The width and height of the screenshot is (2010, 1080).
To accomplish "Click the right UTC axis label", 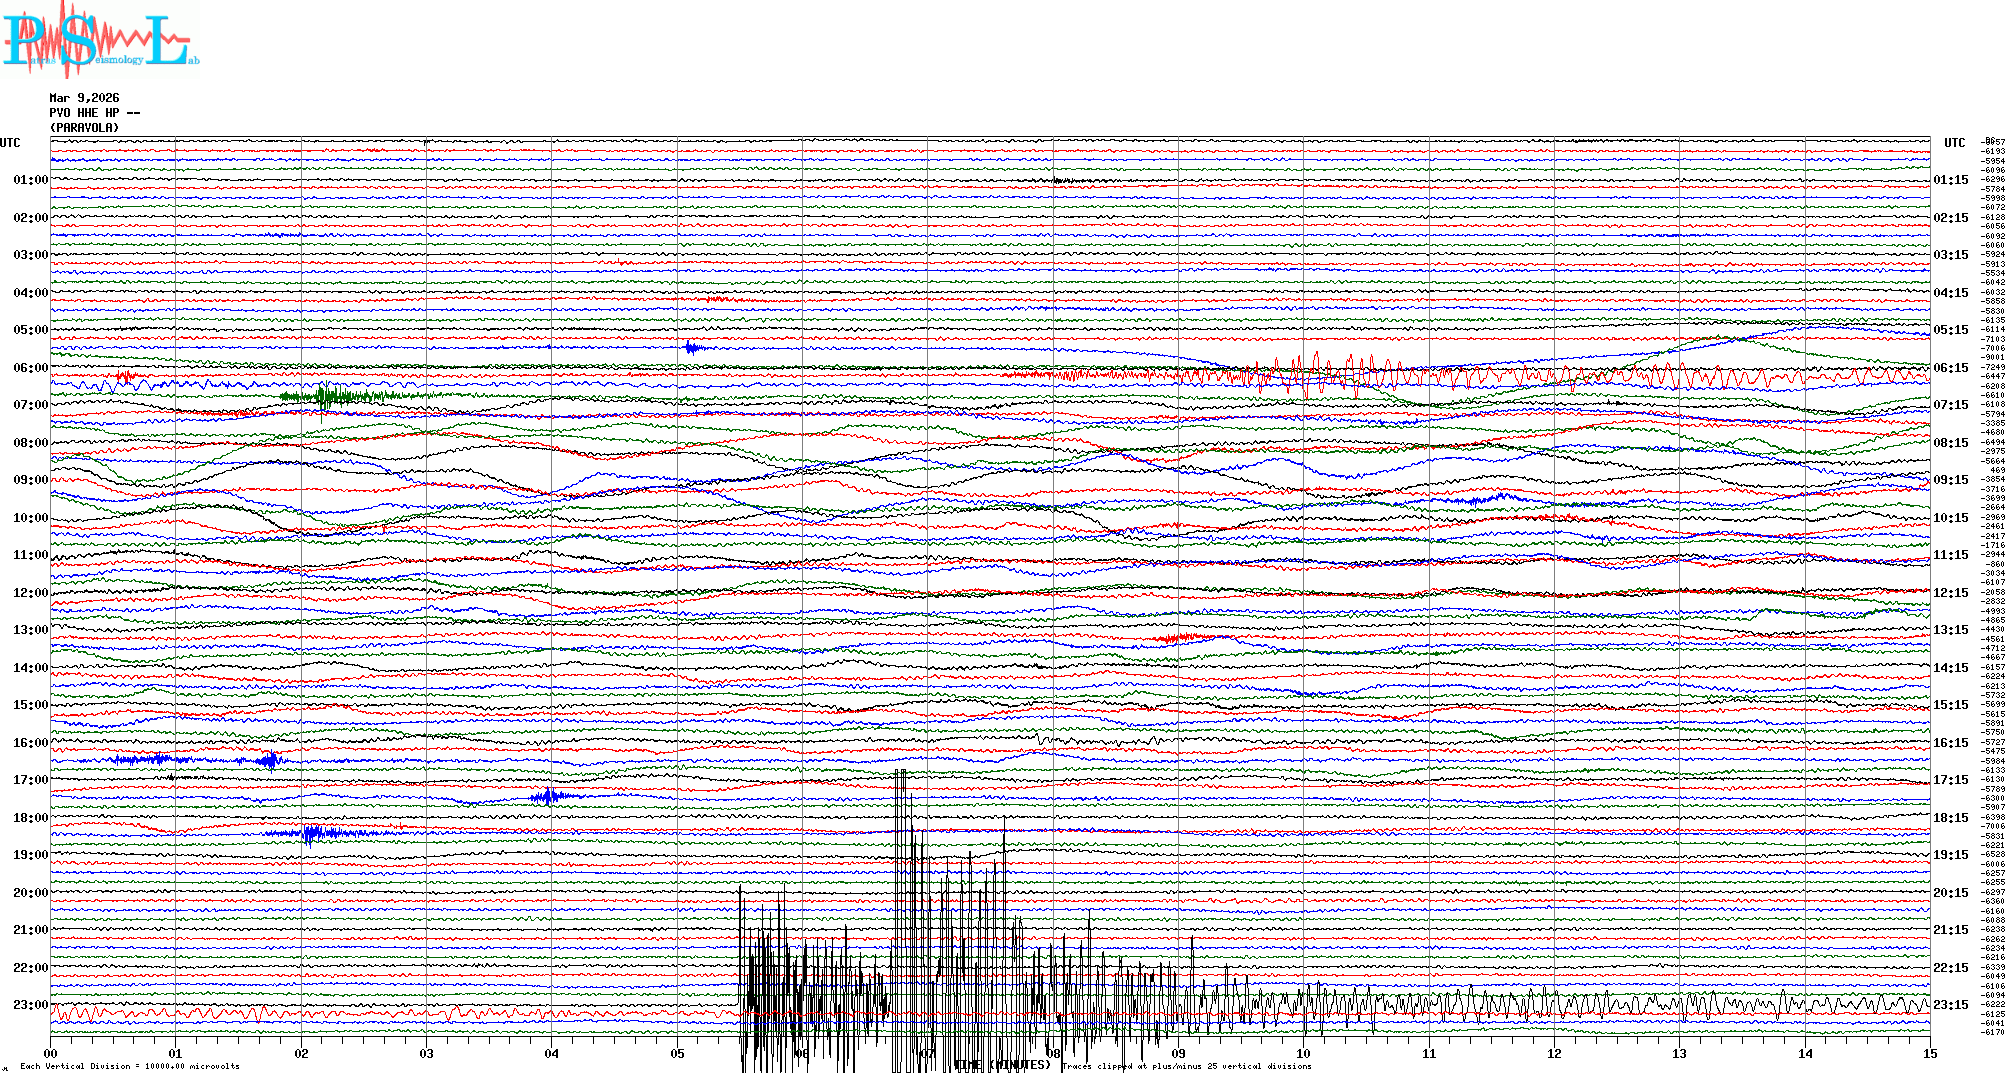I will point(1954,143).
